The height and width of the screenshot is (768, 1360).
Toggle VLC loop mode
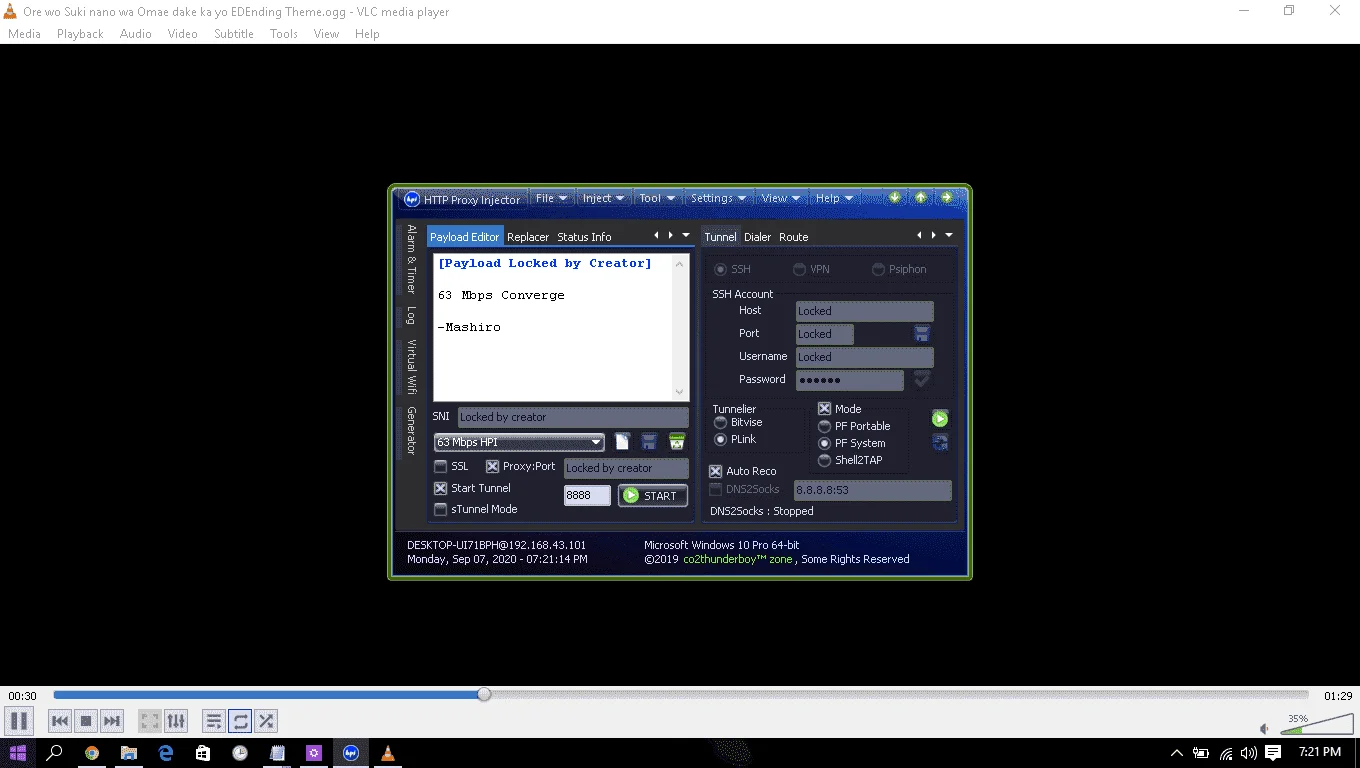click(x=240, y=720)
